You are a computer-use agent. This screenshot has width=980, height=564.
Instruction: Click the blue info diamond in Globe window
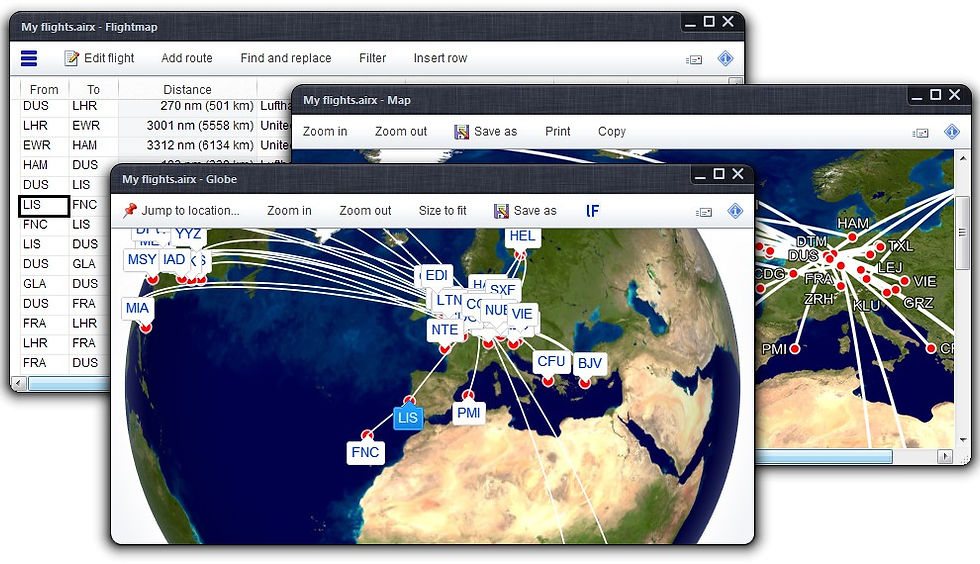coord(735,211)
